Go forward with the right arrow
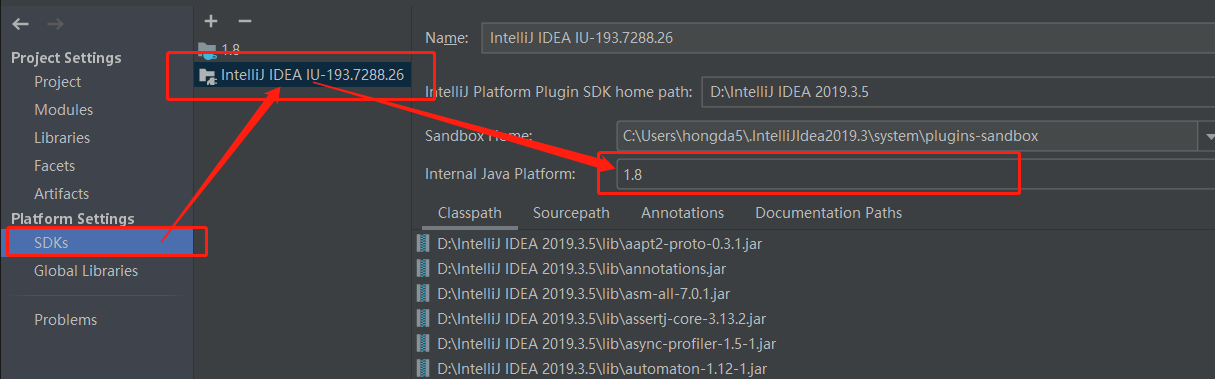This screenshot has height=379, width=1215. (x=56, y=23)
